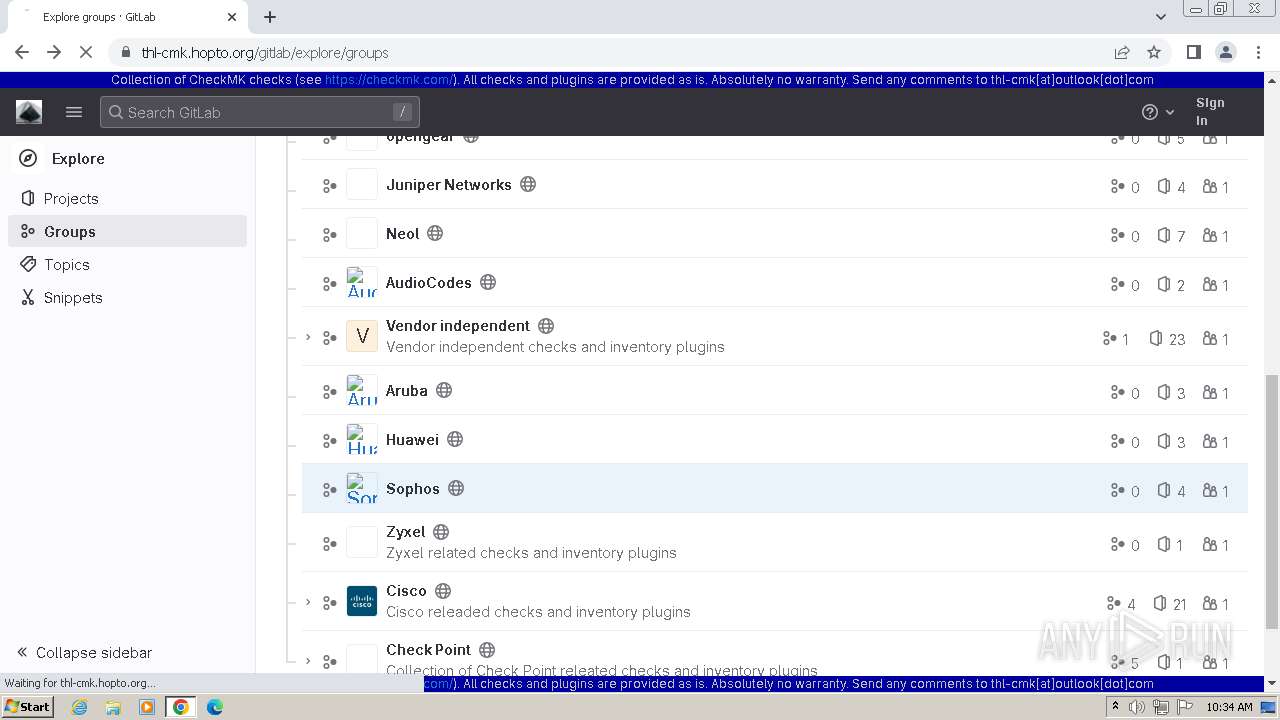Bookmark this page with the star
Screen dimensions: 1280x720
click(1154, 52)
